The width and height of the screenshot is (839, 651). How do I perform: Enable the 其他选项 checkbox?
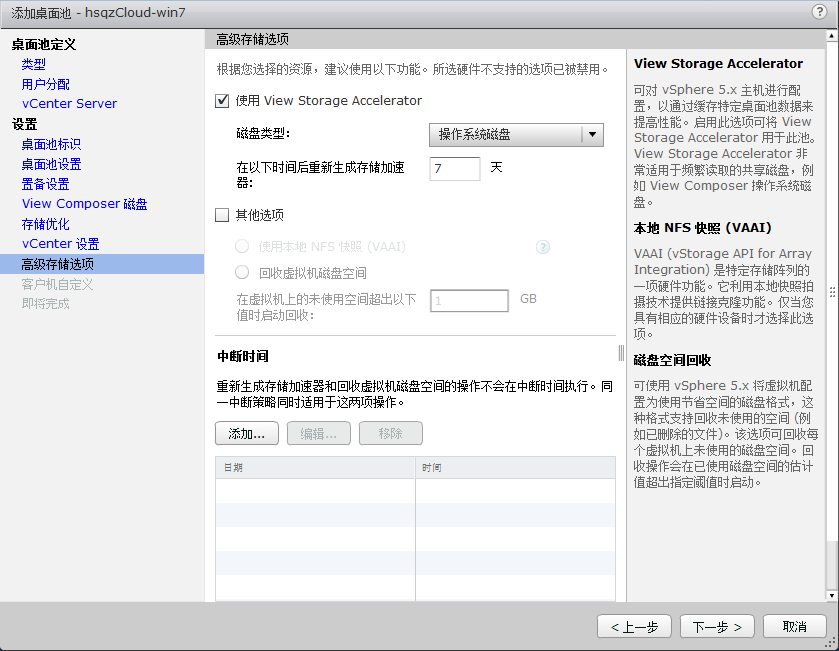coord(222,215)
